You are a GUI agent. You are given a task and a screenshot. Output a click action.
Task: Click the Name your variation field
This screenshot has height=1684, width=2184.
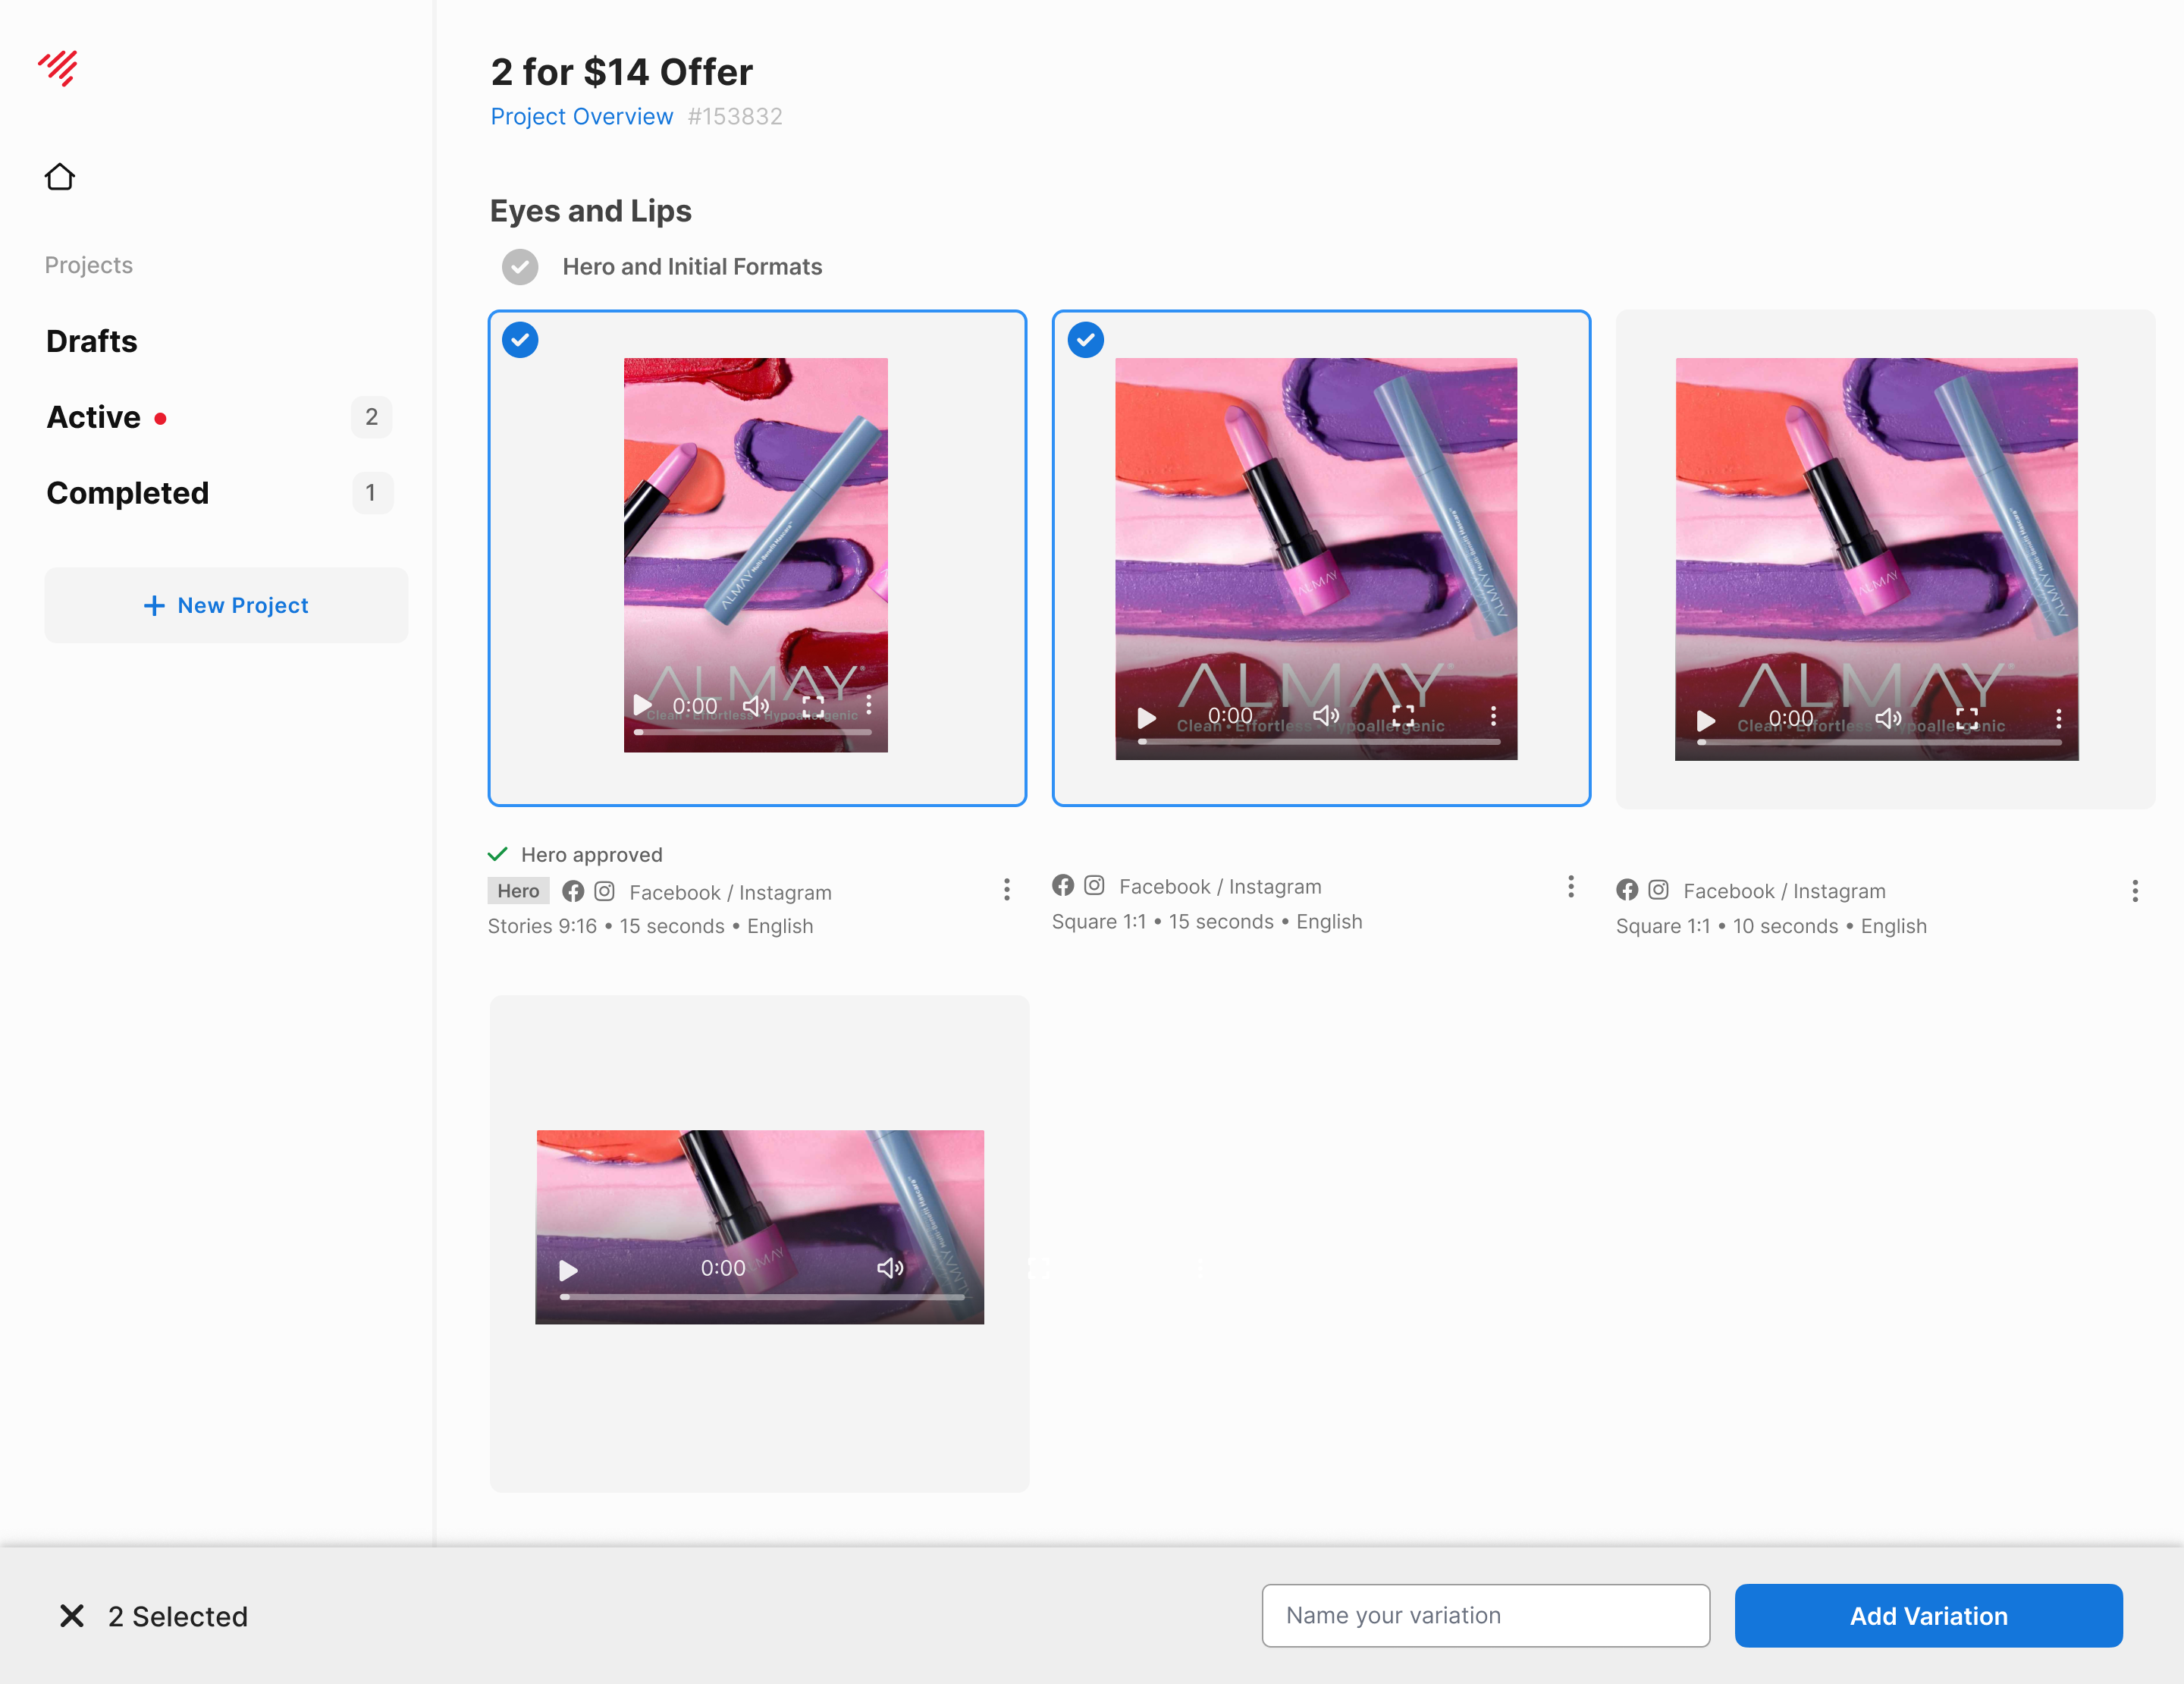click(1485, 1615)
